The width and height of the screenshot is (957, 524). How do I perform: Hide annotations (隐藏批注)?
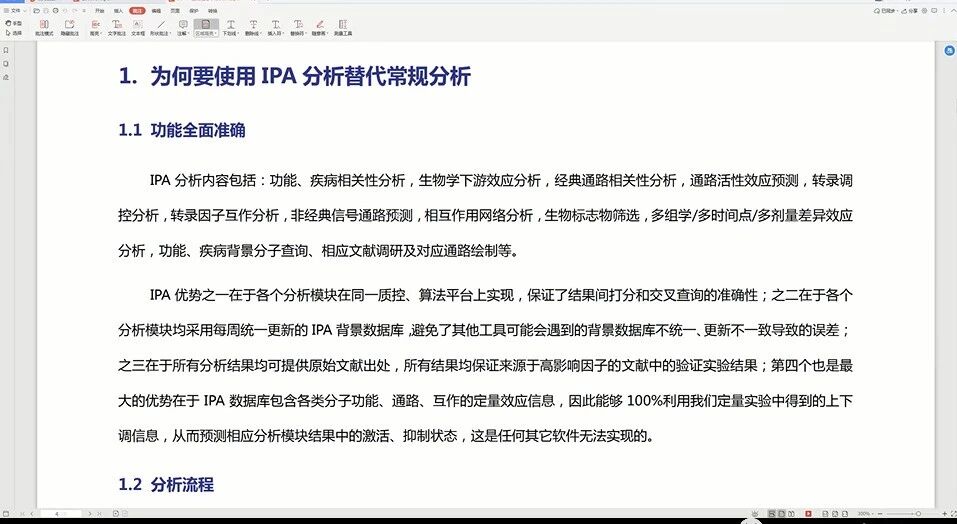click(x=70, y=28)
